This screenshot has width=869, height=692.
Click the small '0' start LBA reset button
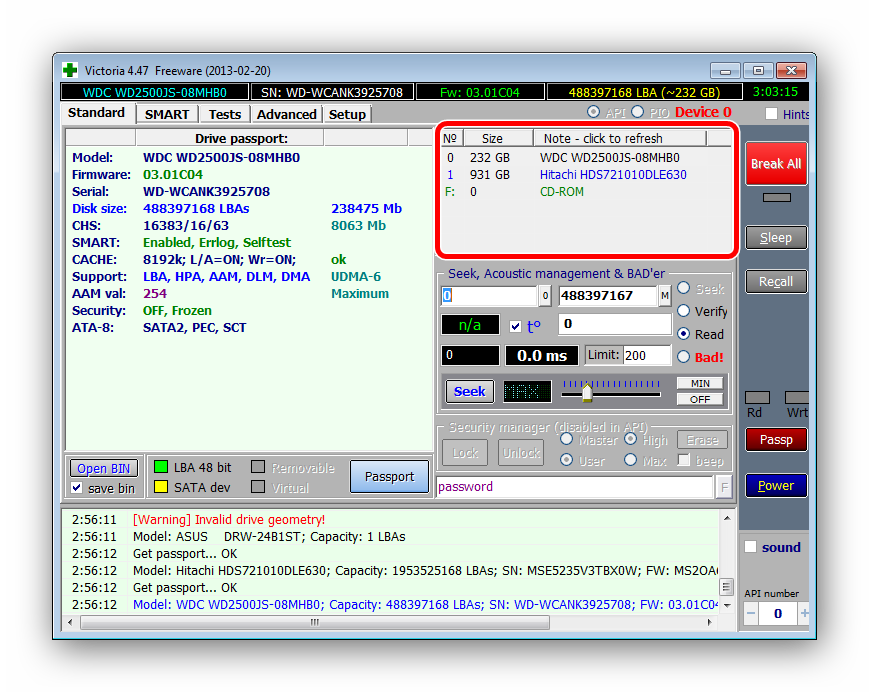pos(545,296)
